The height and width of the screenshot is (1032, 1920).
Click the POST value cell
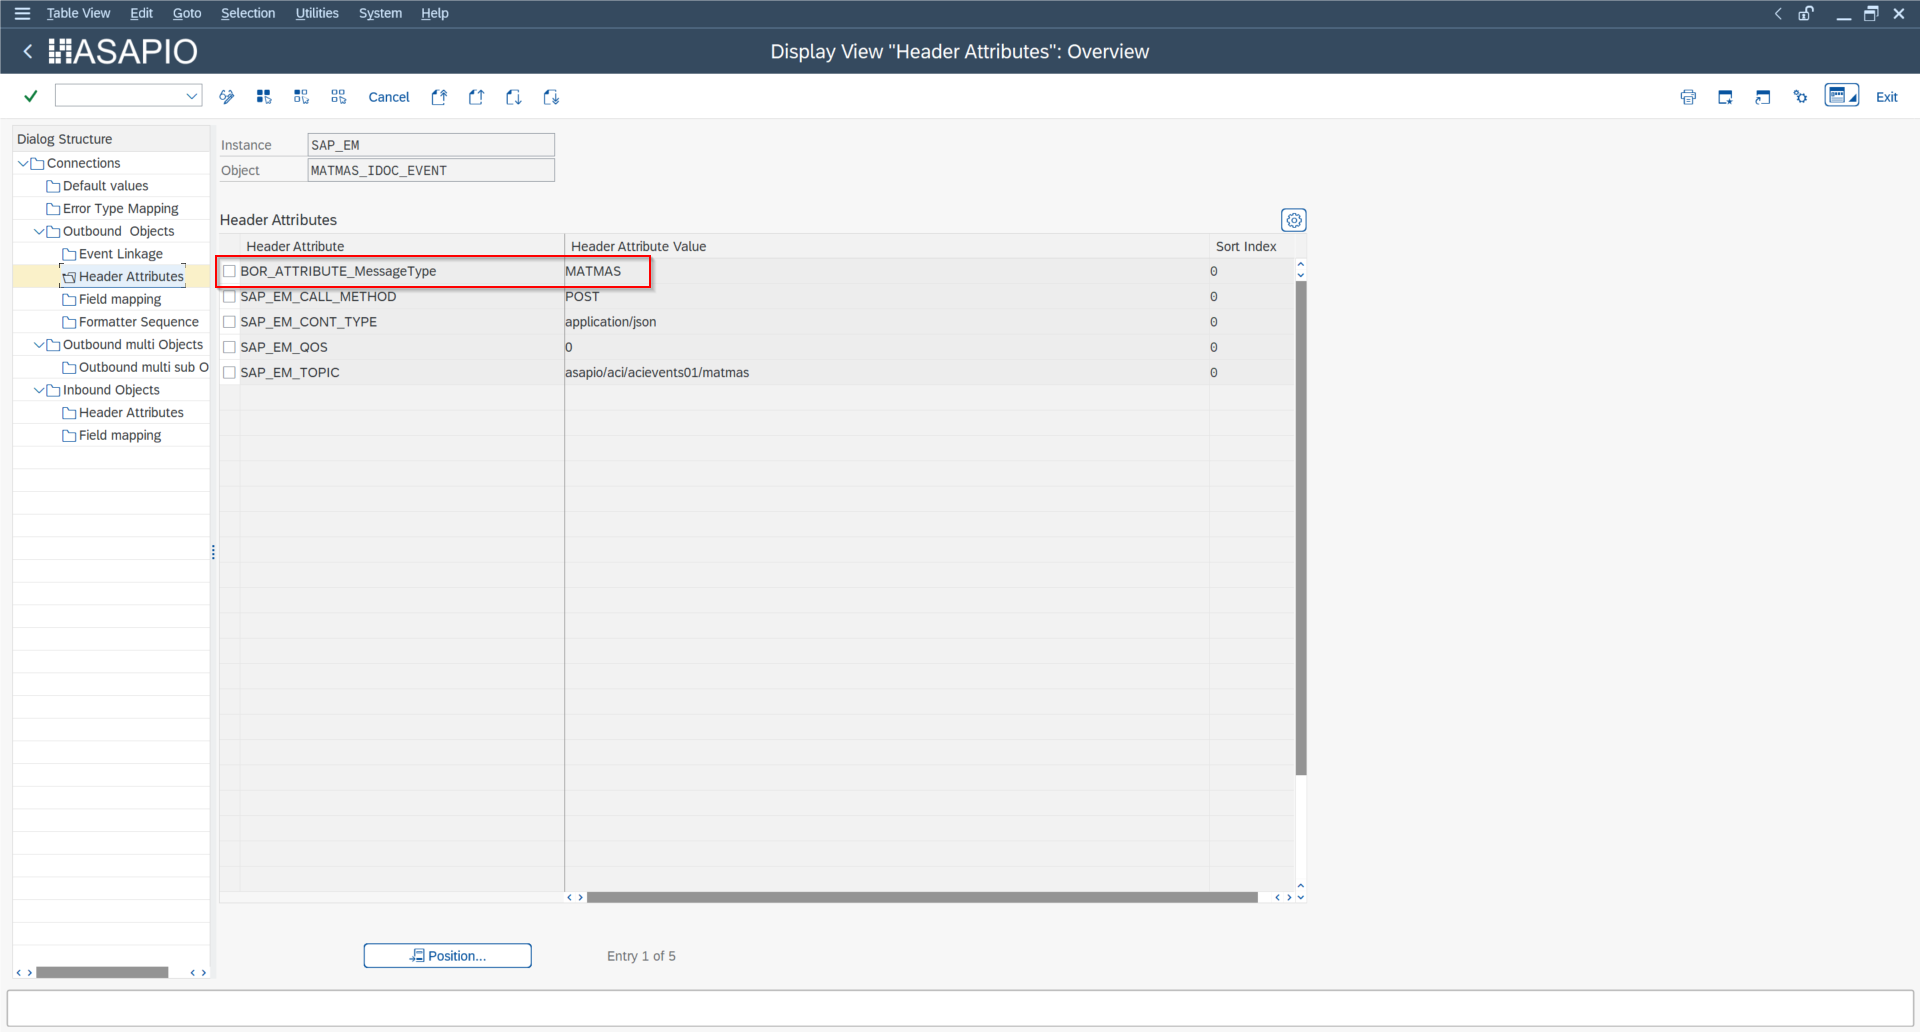click(887, 296)
